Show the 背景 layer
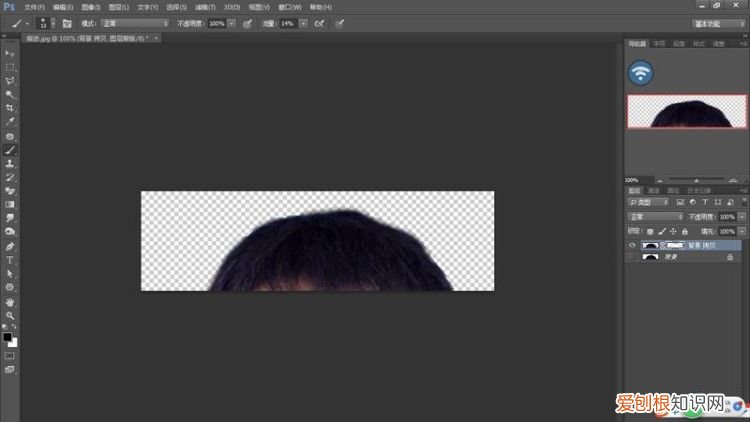This screenshot has width=750, height=422. [631, 257]
